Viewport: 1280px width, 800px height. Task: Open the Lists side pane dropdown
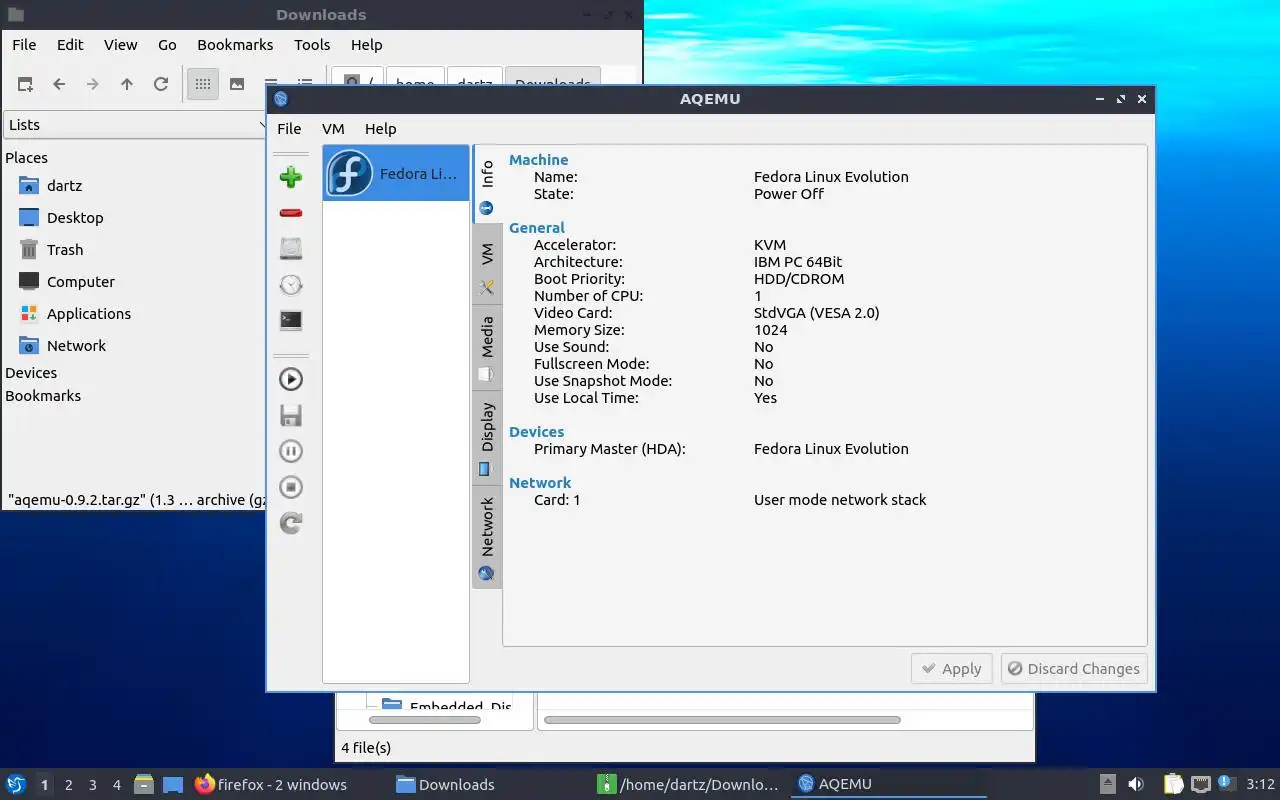(136, 125)
